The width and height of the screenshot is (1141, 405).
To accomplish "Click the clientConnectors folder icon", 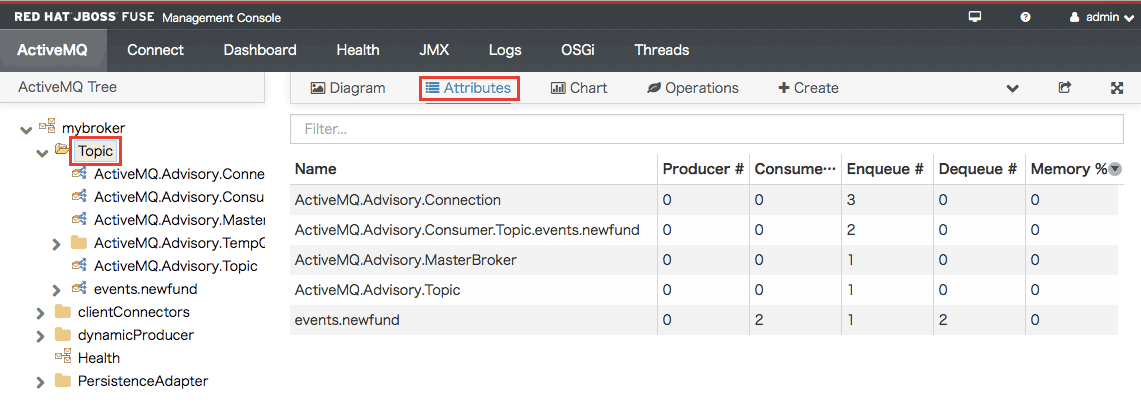I will tap(63, 311).
